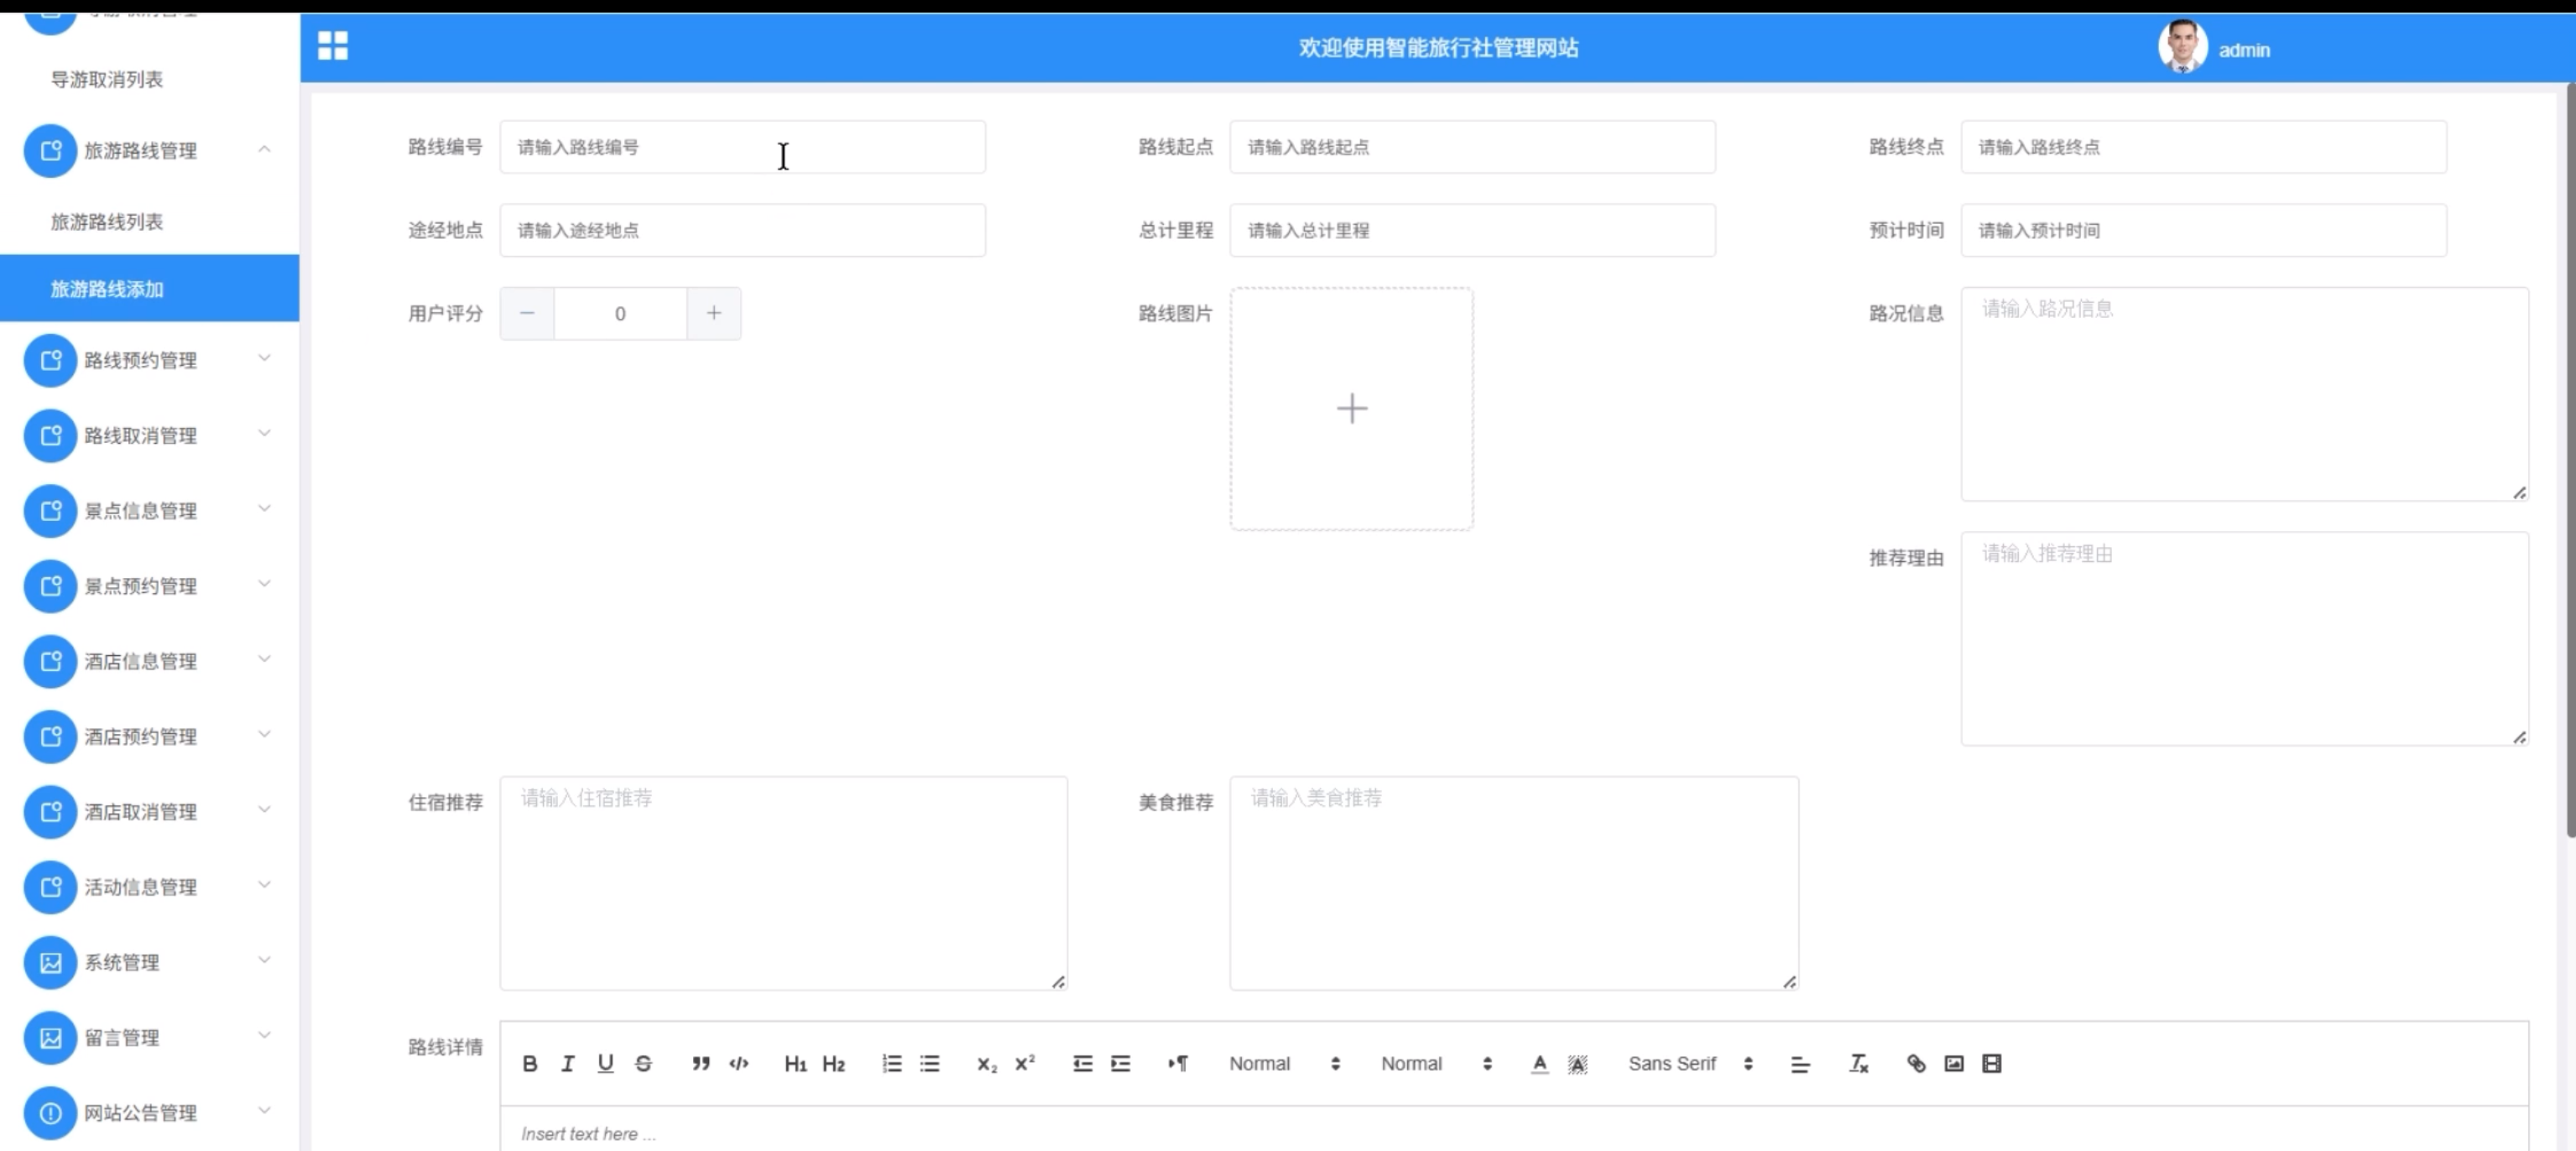Image resolution: width=2576 pixels, height=1151 pixels.
Task: Click the underline formatting icon
Action: (x=605, y=1063)
